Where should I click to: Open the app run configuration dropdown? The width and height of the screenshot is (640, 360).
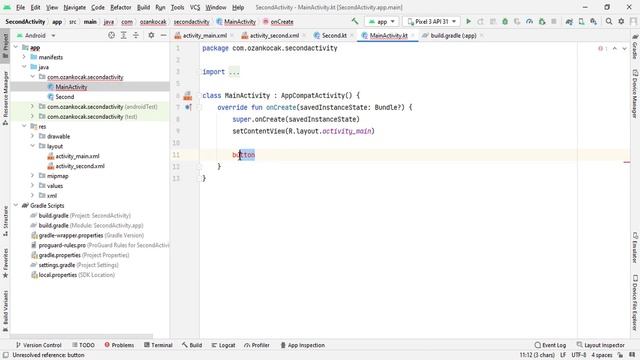pyautogui.click(x=382, y=21)
